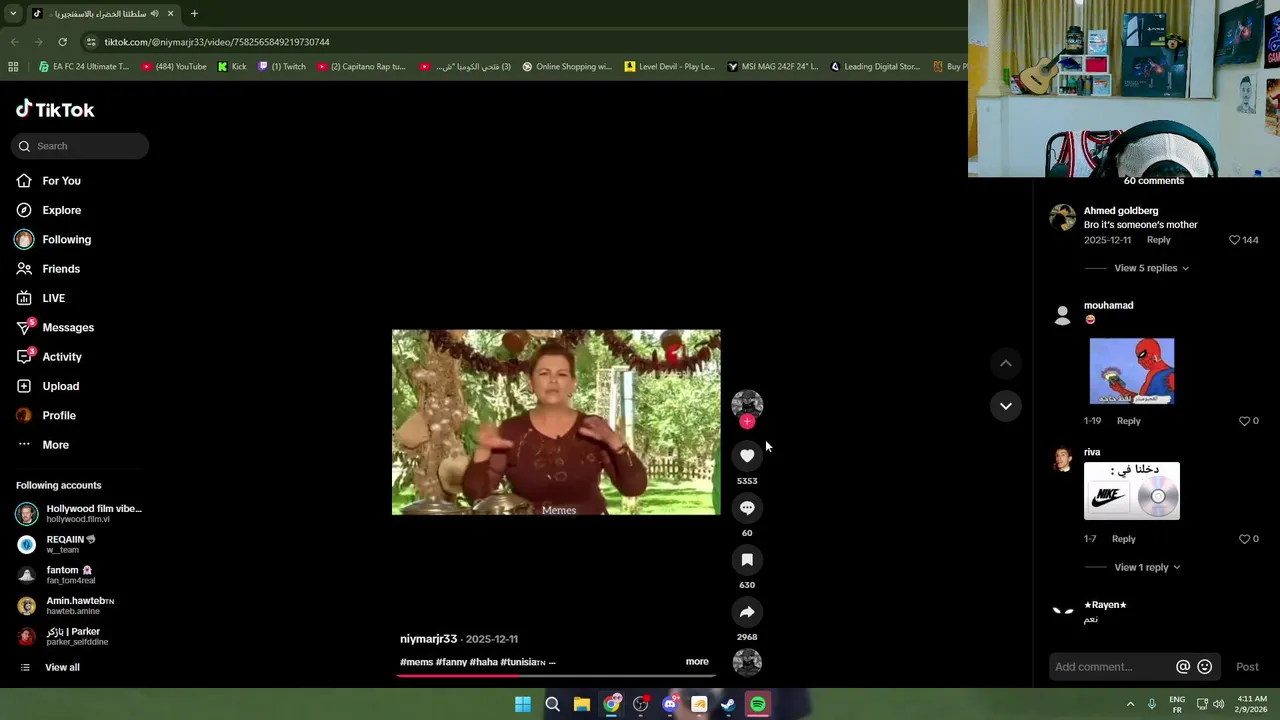Post the comment

point(1247,667)
